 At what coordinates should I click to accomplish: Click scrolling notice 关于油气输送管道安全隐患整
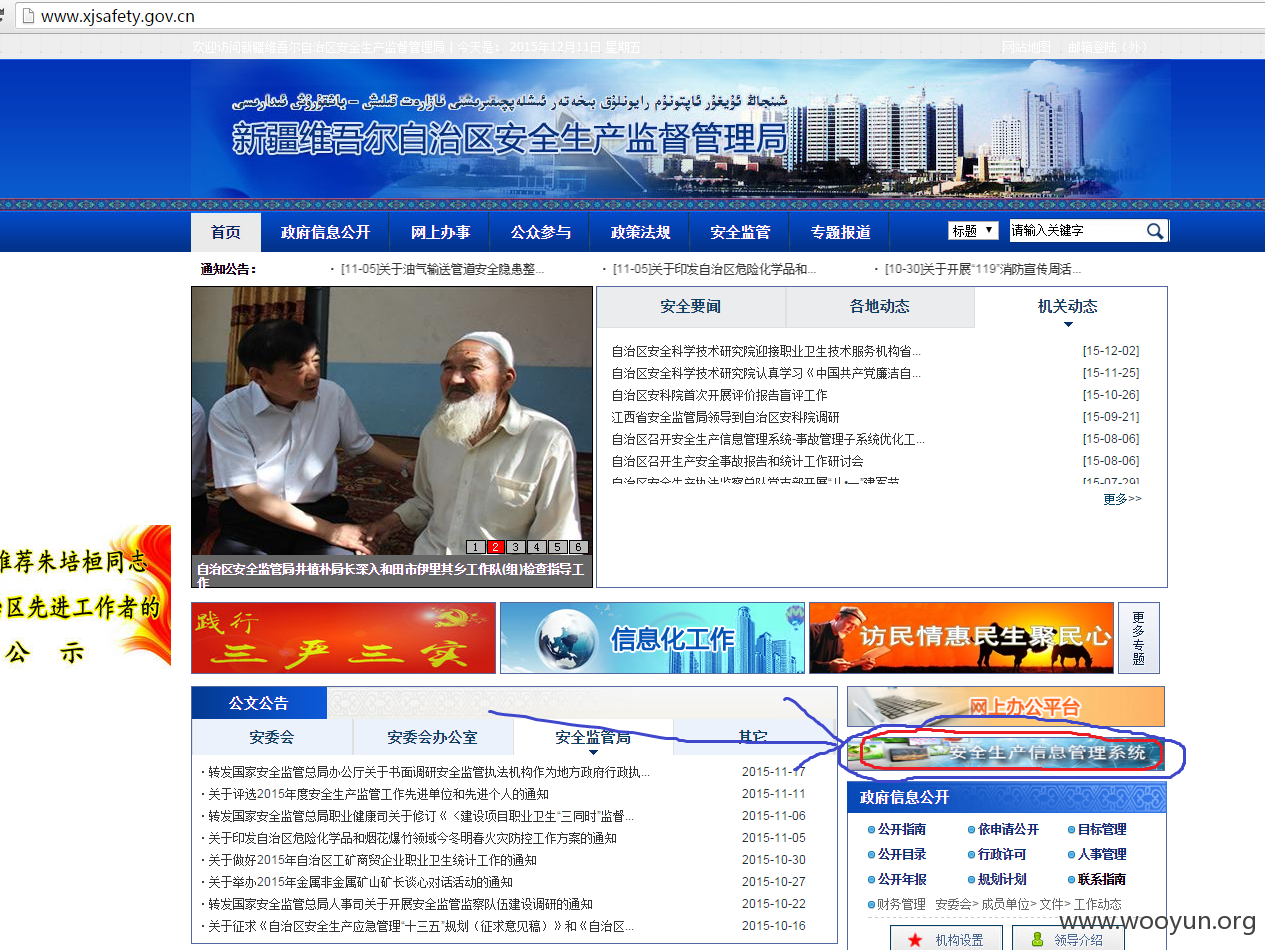pos(443,269)
